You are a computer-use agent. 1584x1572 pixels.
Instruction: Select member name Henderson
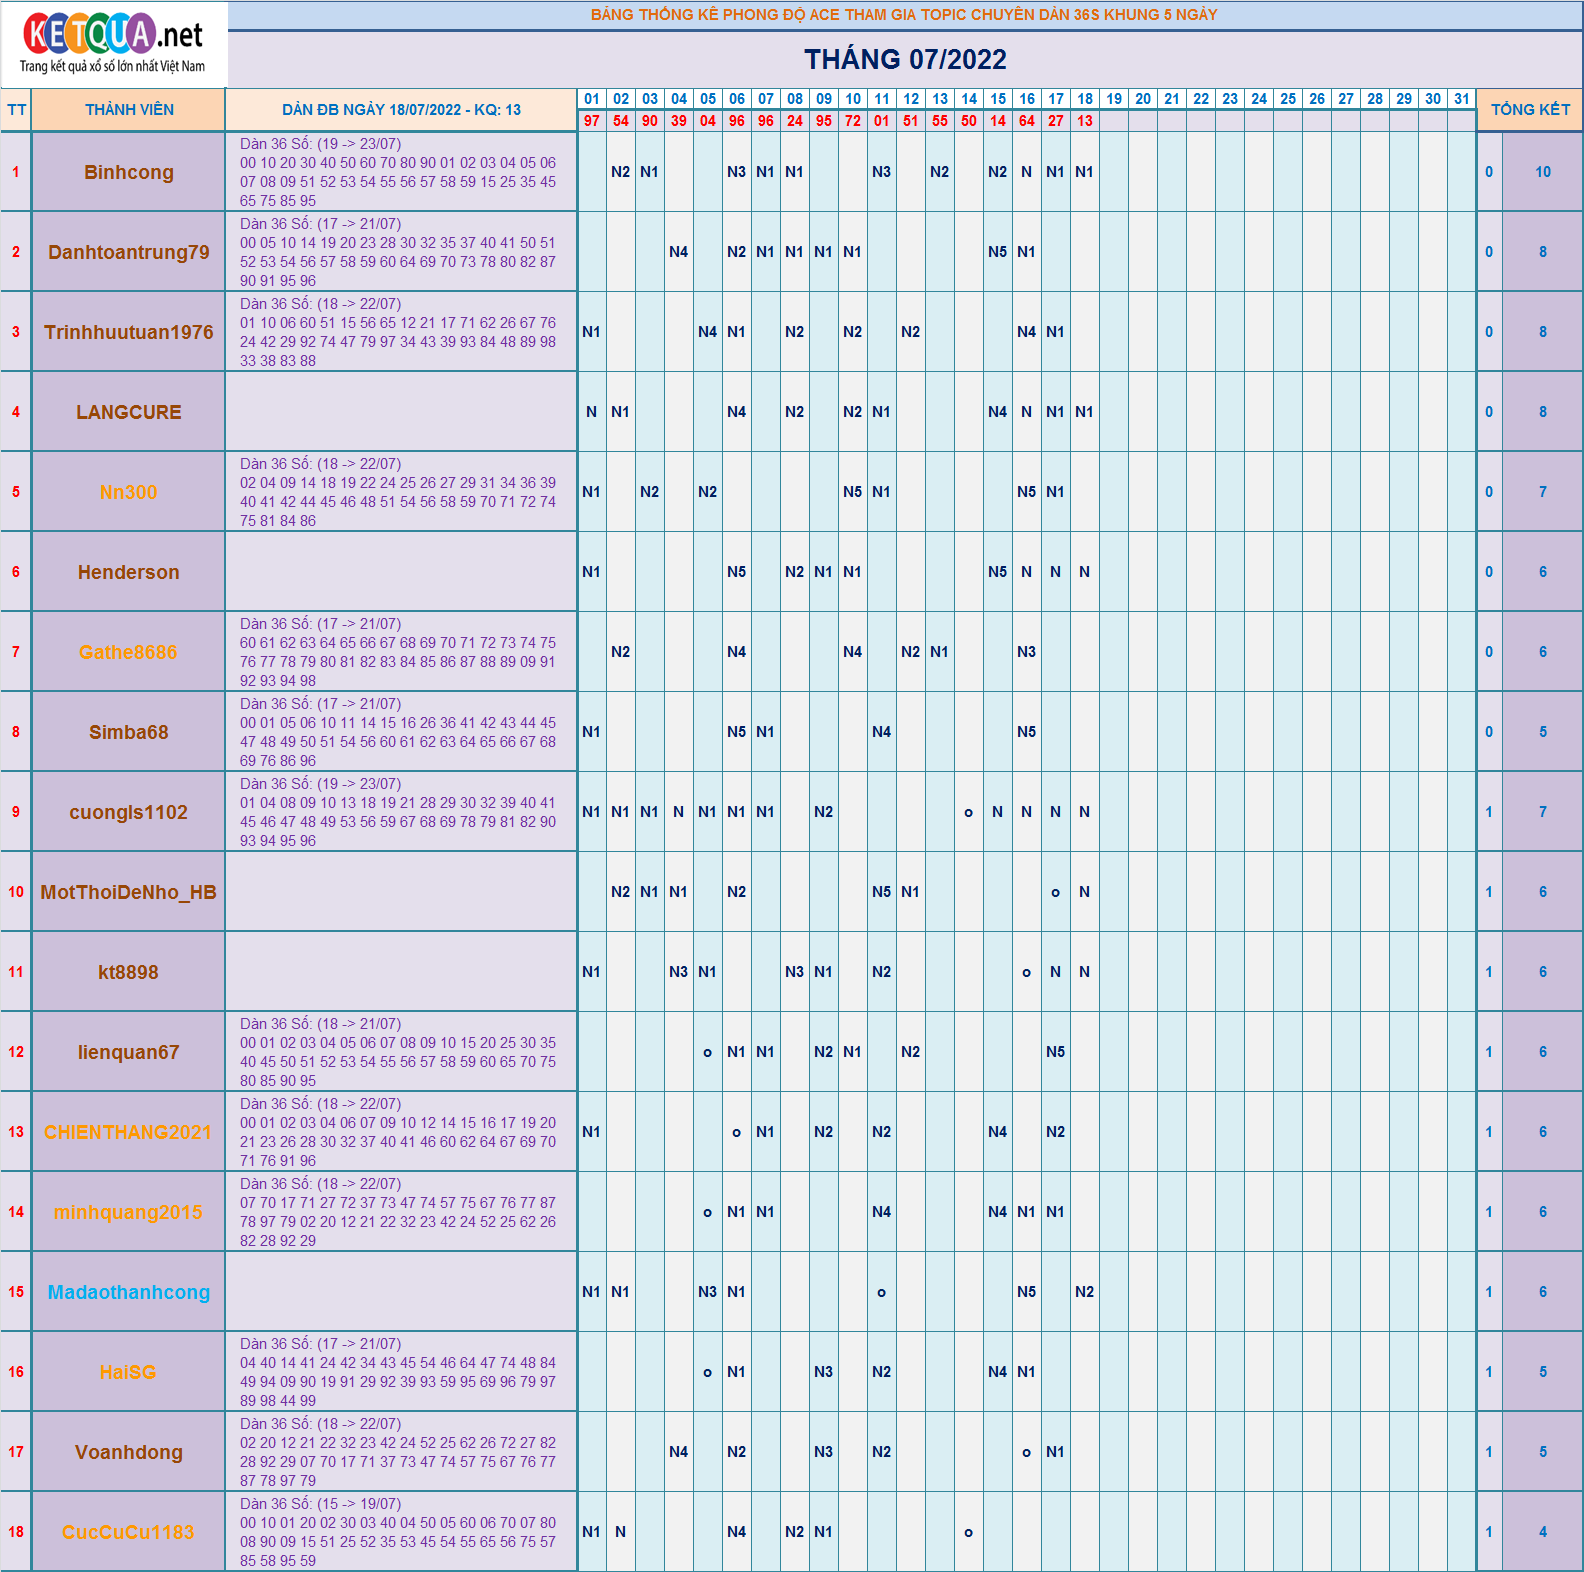point(129,572)
